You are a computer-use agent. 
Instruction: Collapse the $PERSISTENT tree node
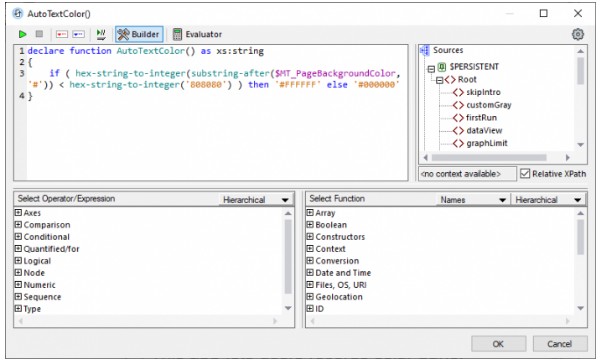coord(431,69)
